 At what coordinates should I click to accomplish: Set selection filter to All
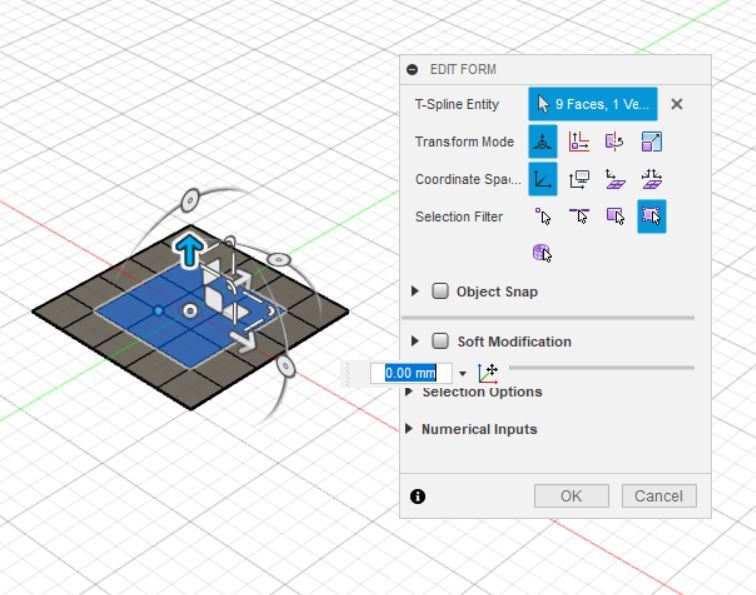tap(652, 216)
